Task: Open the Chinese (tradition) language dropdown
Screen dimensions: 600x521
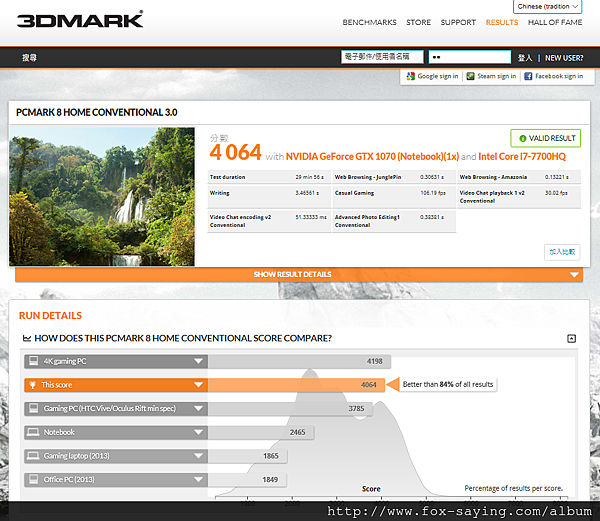Action: tap(547, 7)
